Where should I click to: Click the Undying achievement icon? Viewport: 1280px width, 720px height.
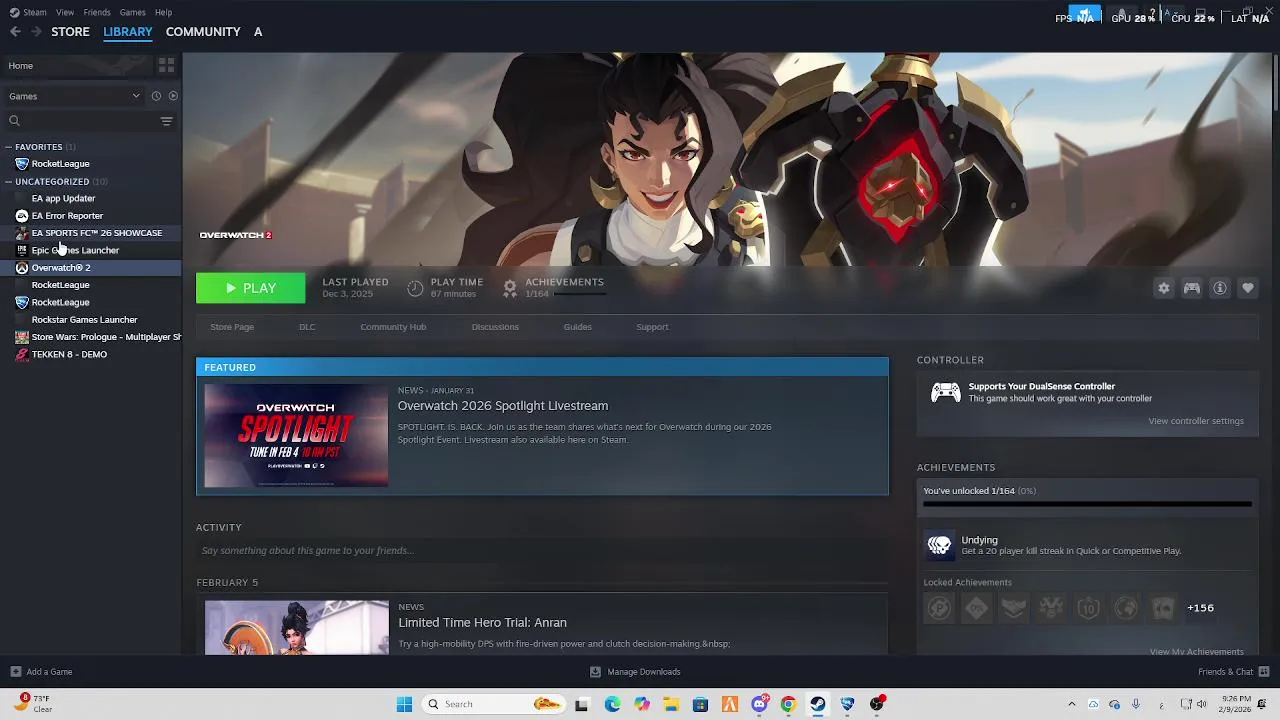[x=939, y=545]
